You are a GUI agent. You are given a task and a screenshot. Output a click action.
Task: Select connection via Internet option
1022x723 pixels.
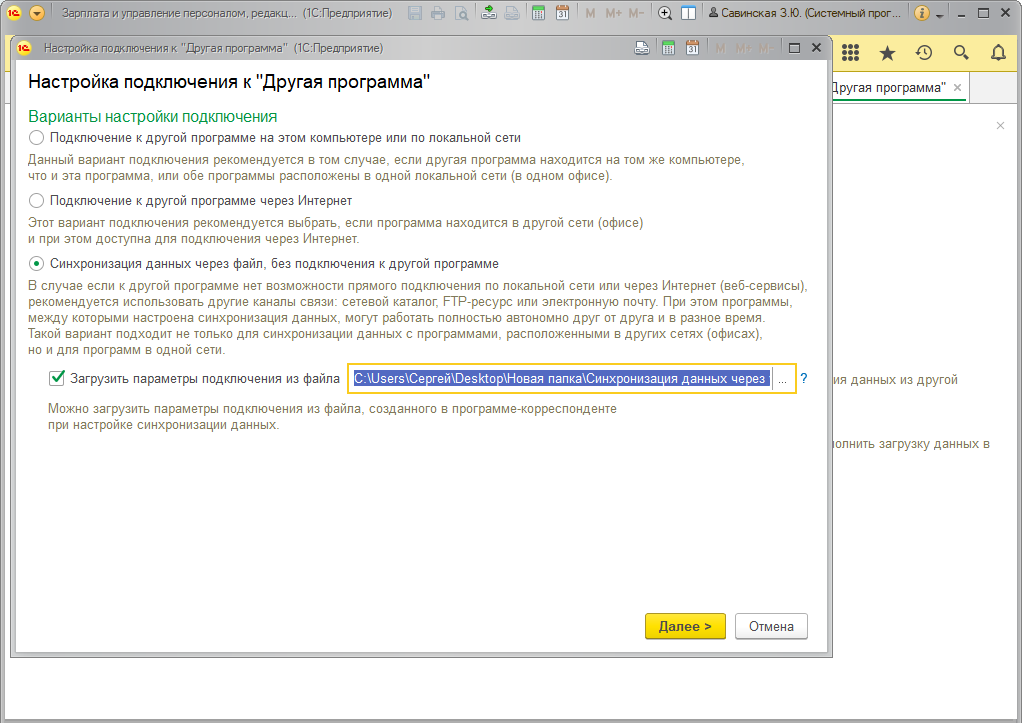coord(37,201)
